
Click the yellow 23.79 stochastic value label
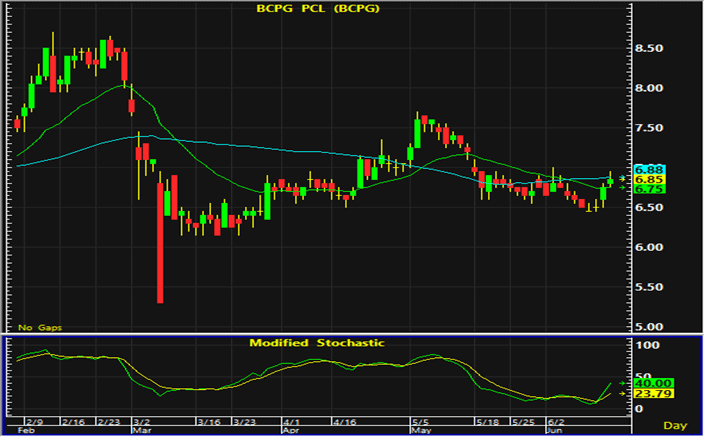(x=652, y=394)
